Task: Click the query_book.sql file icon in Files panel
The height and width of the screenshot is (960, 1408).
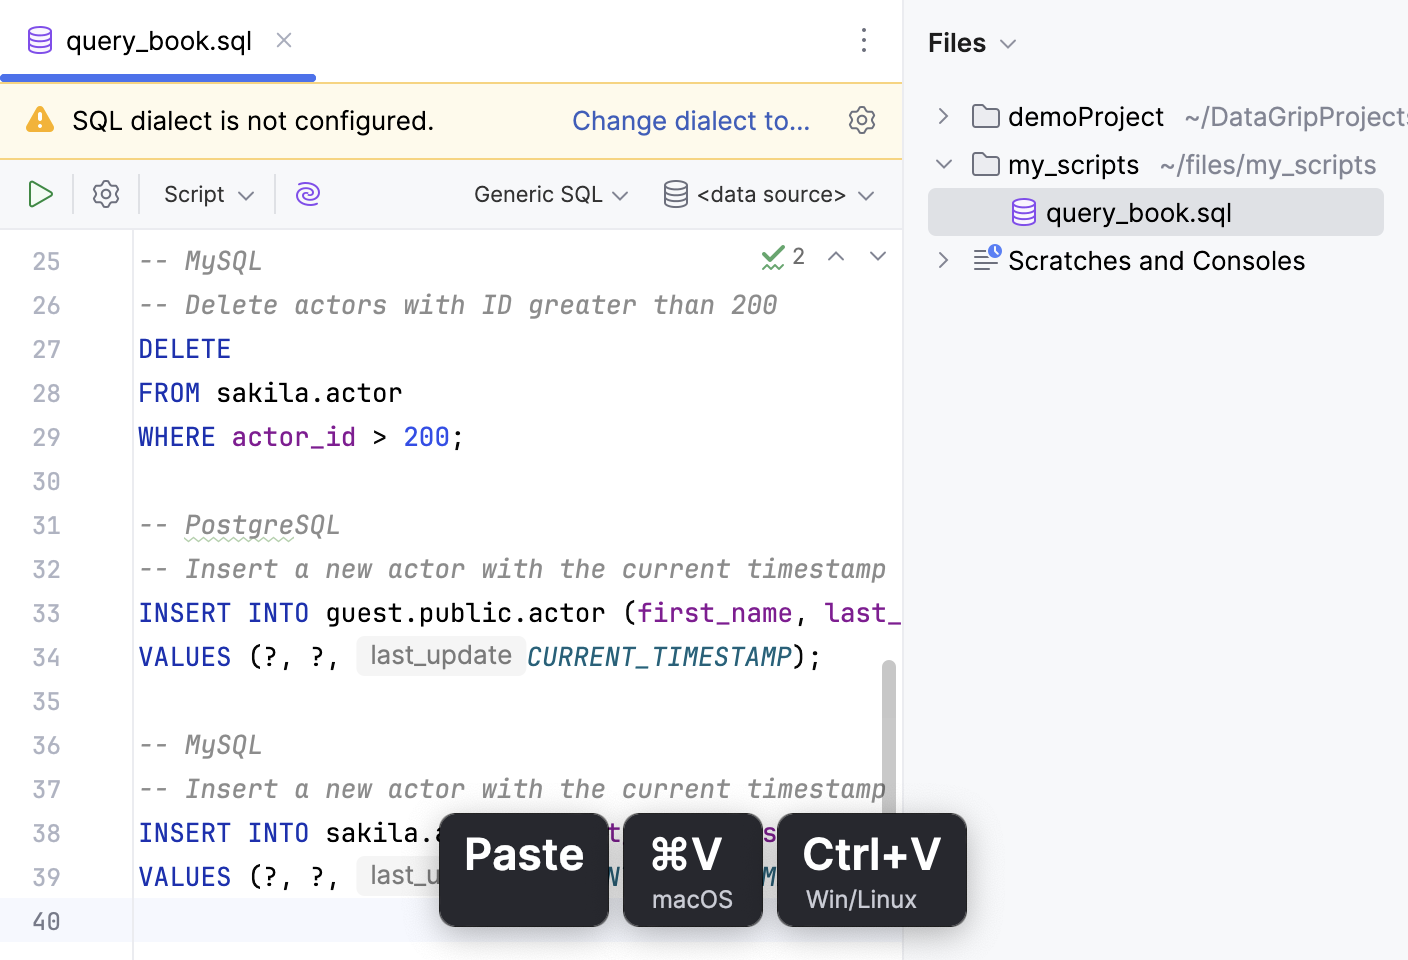Action: click(1022, 212)
